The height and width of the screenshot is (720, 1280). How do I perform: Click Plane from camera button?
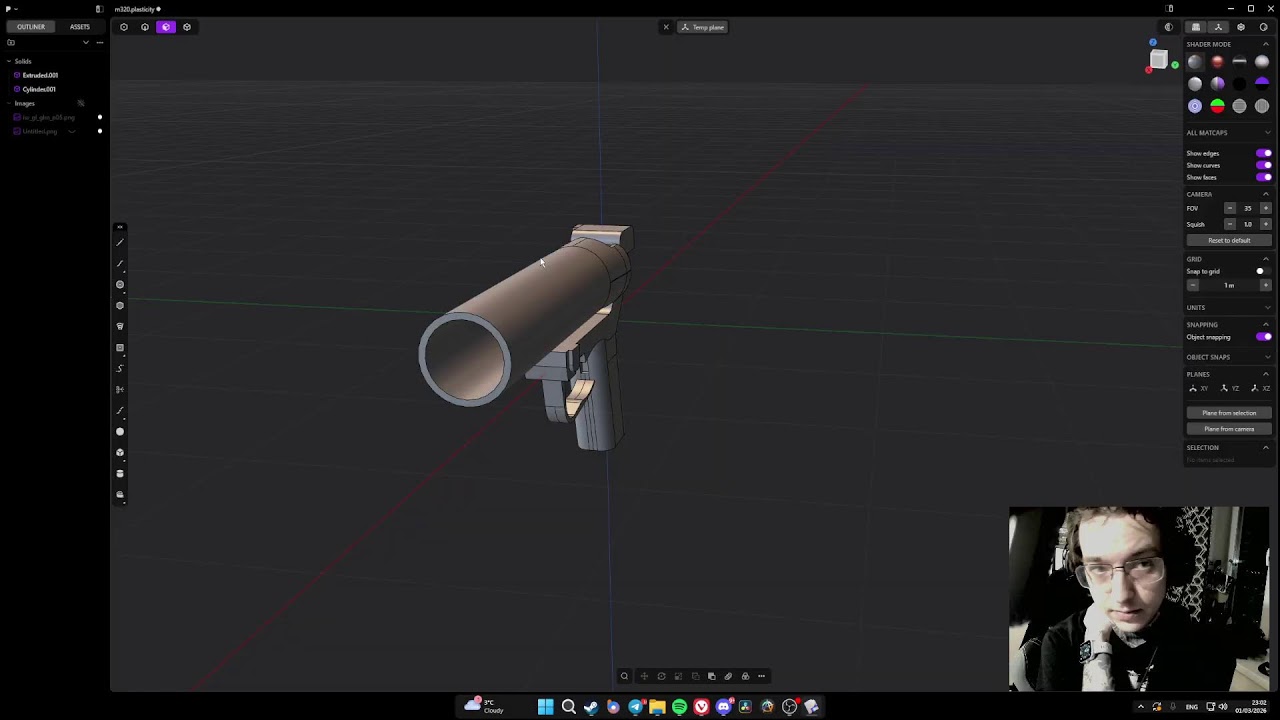[x=1229, y=429]
